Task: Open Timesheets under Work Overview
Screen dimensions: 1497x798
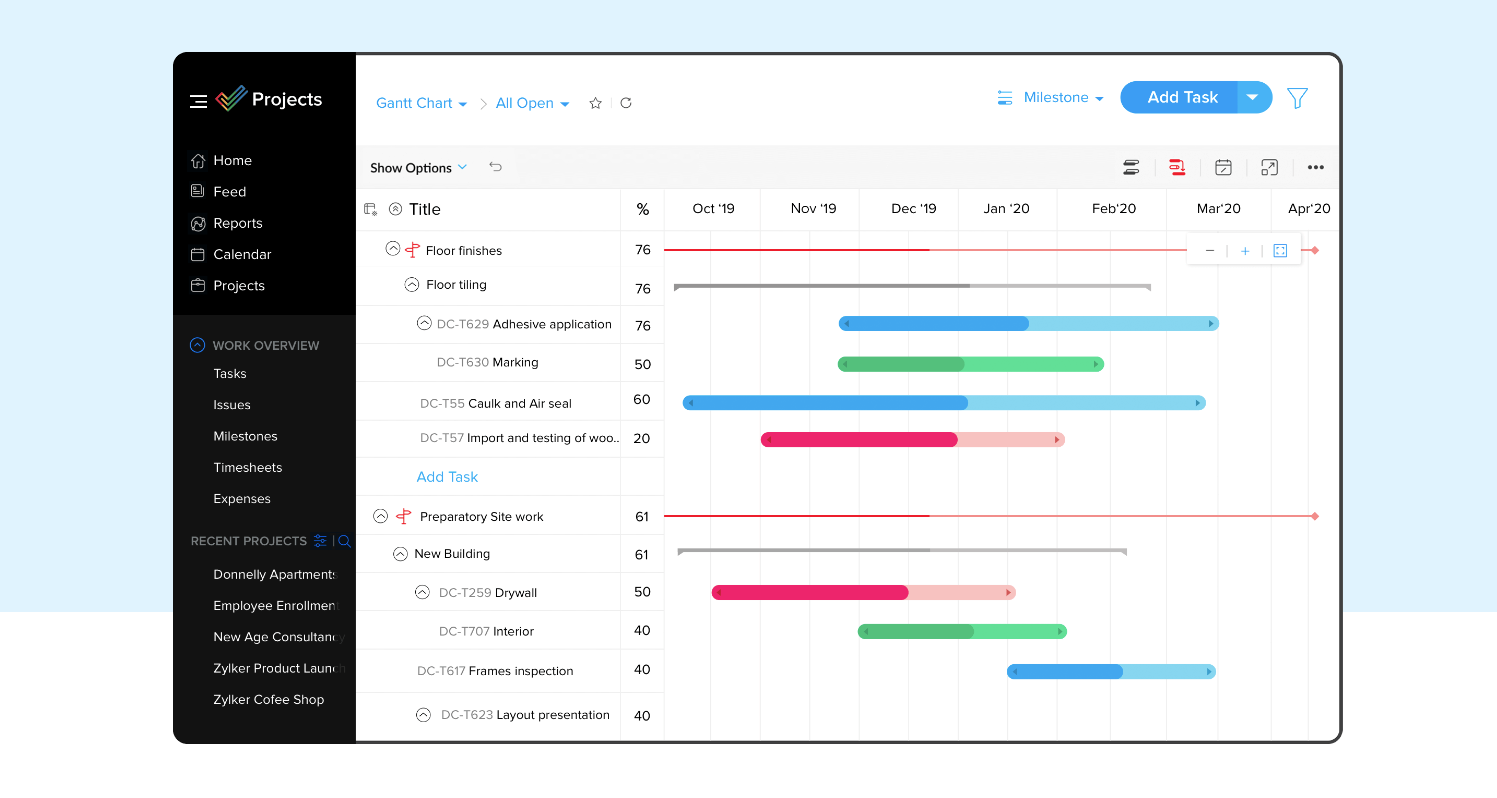Action: tap(248, 467)
